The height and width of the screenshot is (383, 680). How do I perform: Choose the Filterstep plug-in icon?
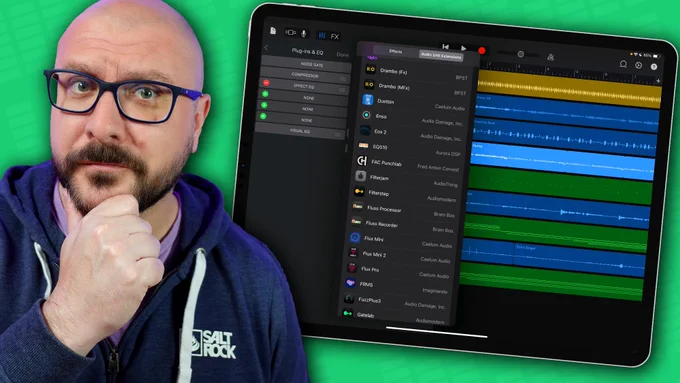(x=359, y=191)
